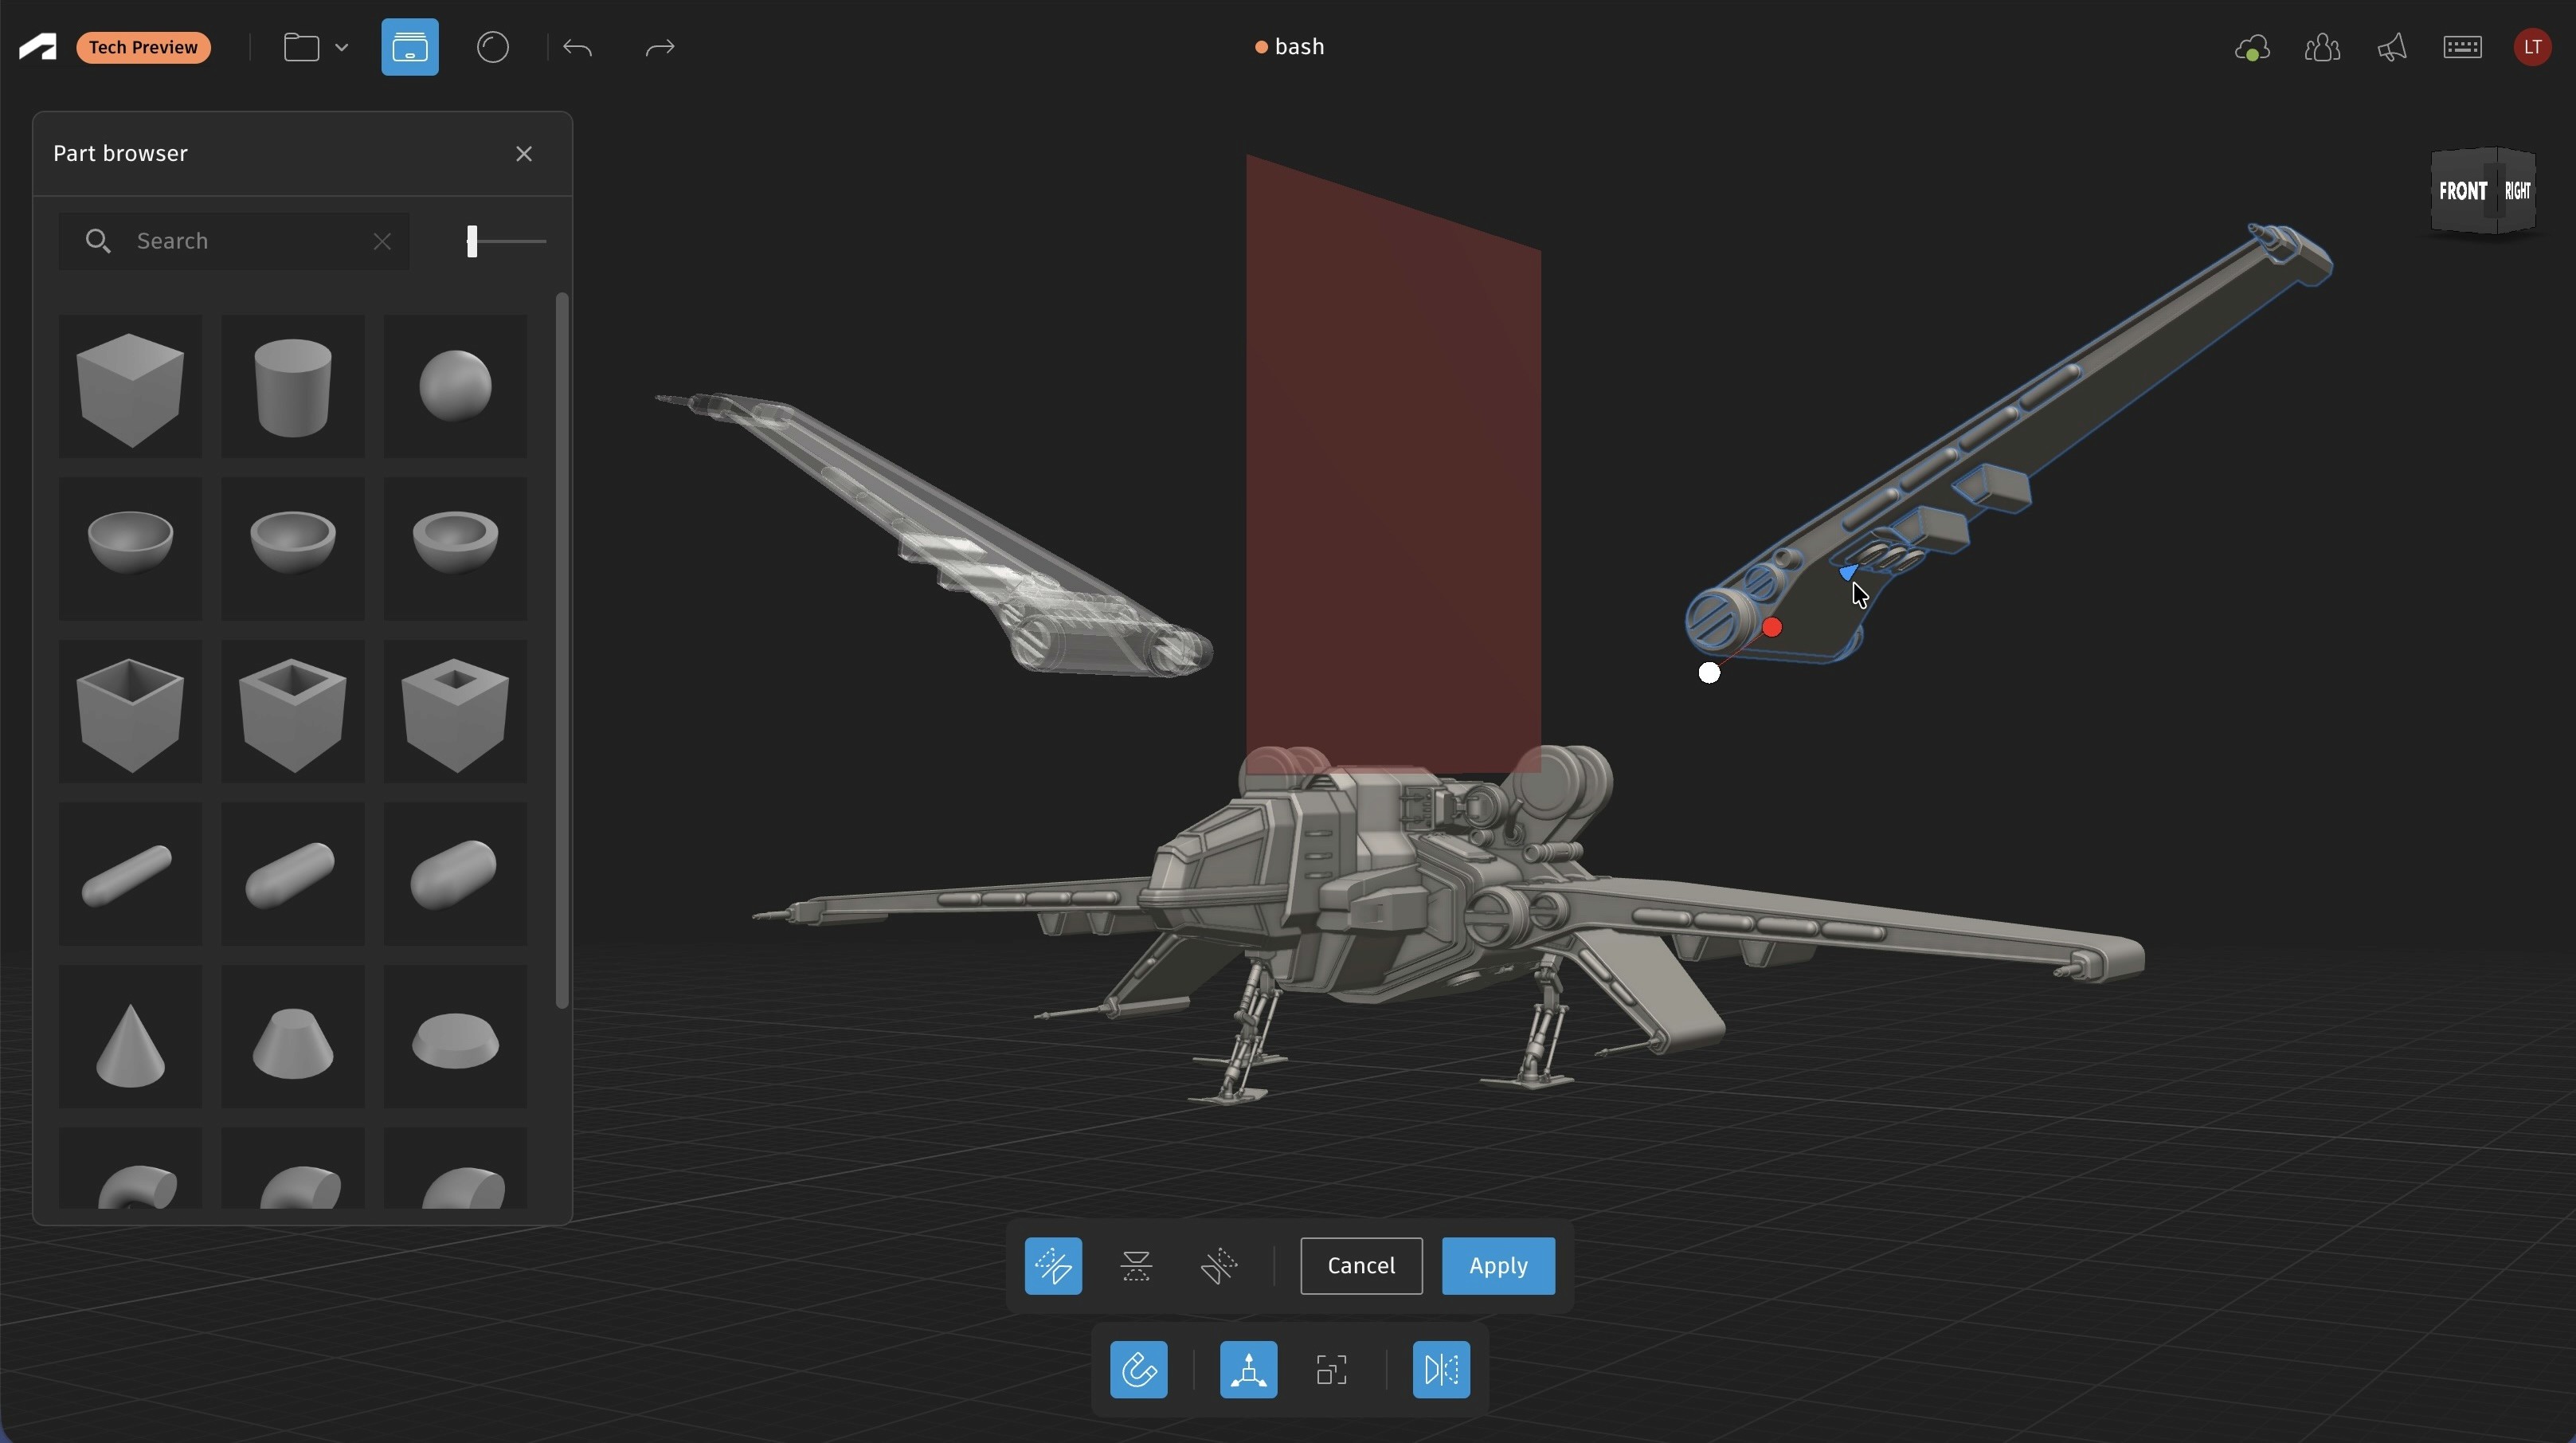Select the flattened dome part
The image size is (2576, 1443).
(x=455, y=1037)
